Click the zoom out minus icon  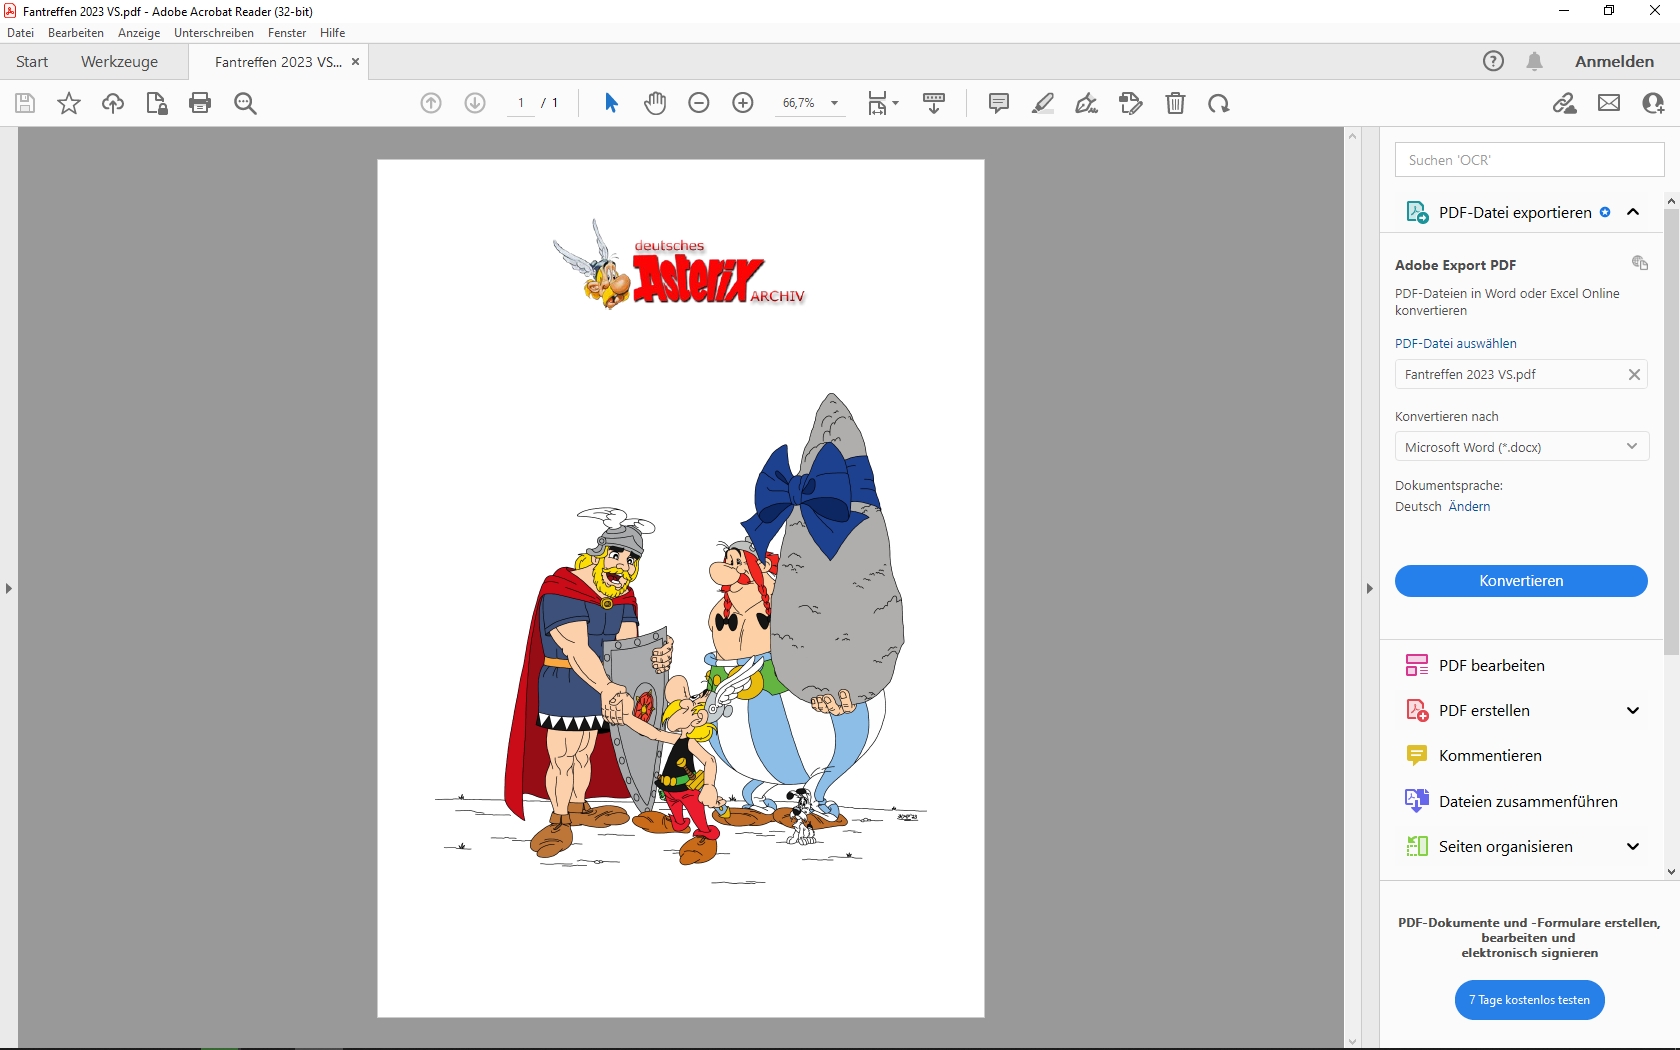(699, 103)
